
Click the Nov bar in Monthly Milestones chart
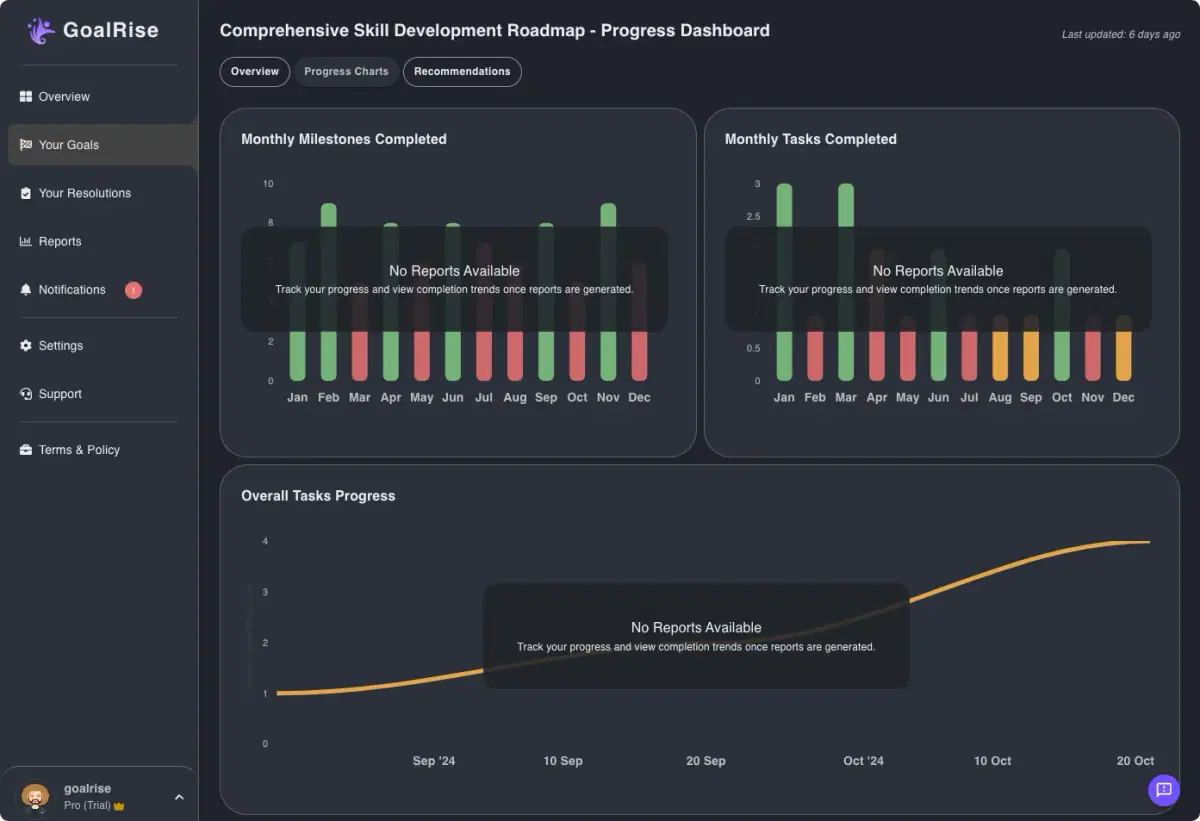click(608, 292)
